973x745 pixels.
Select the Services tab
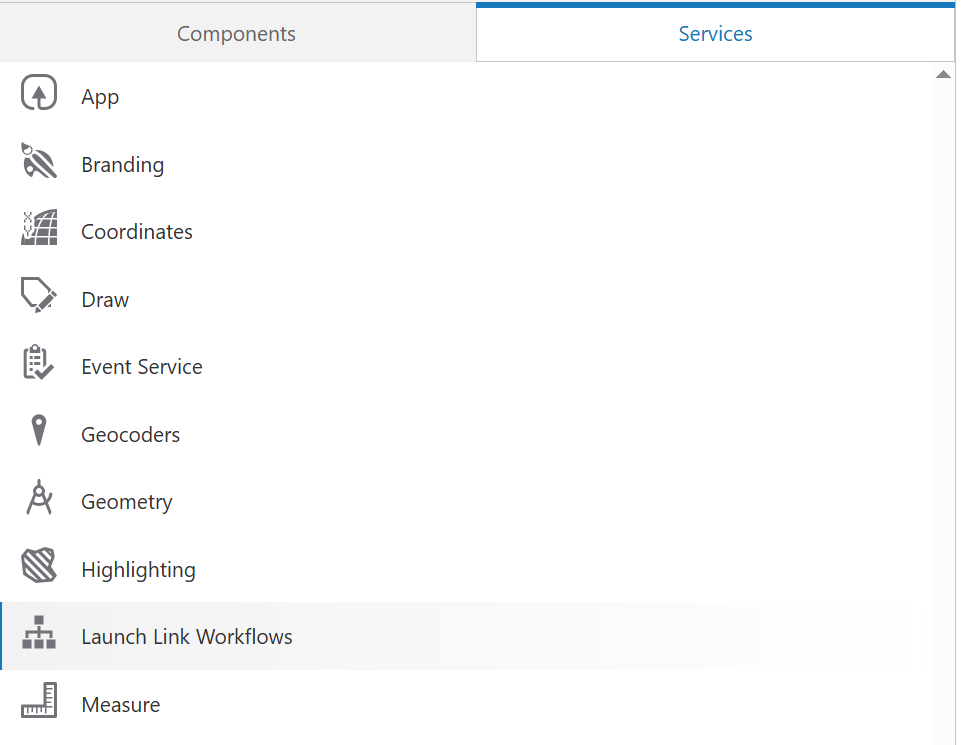tap(715, 34)
